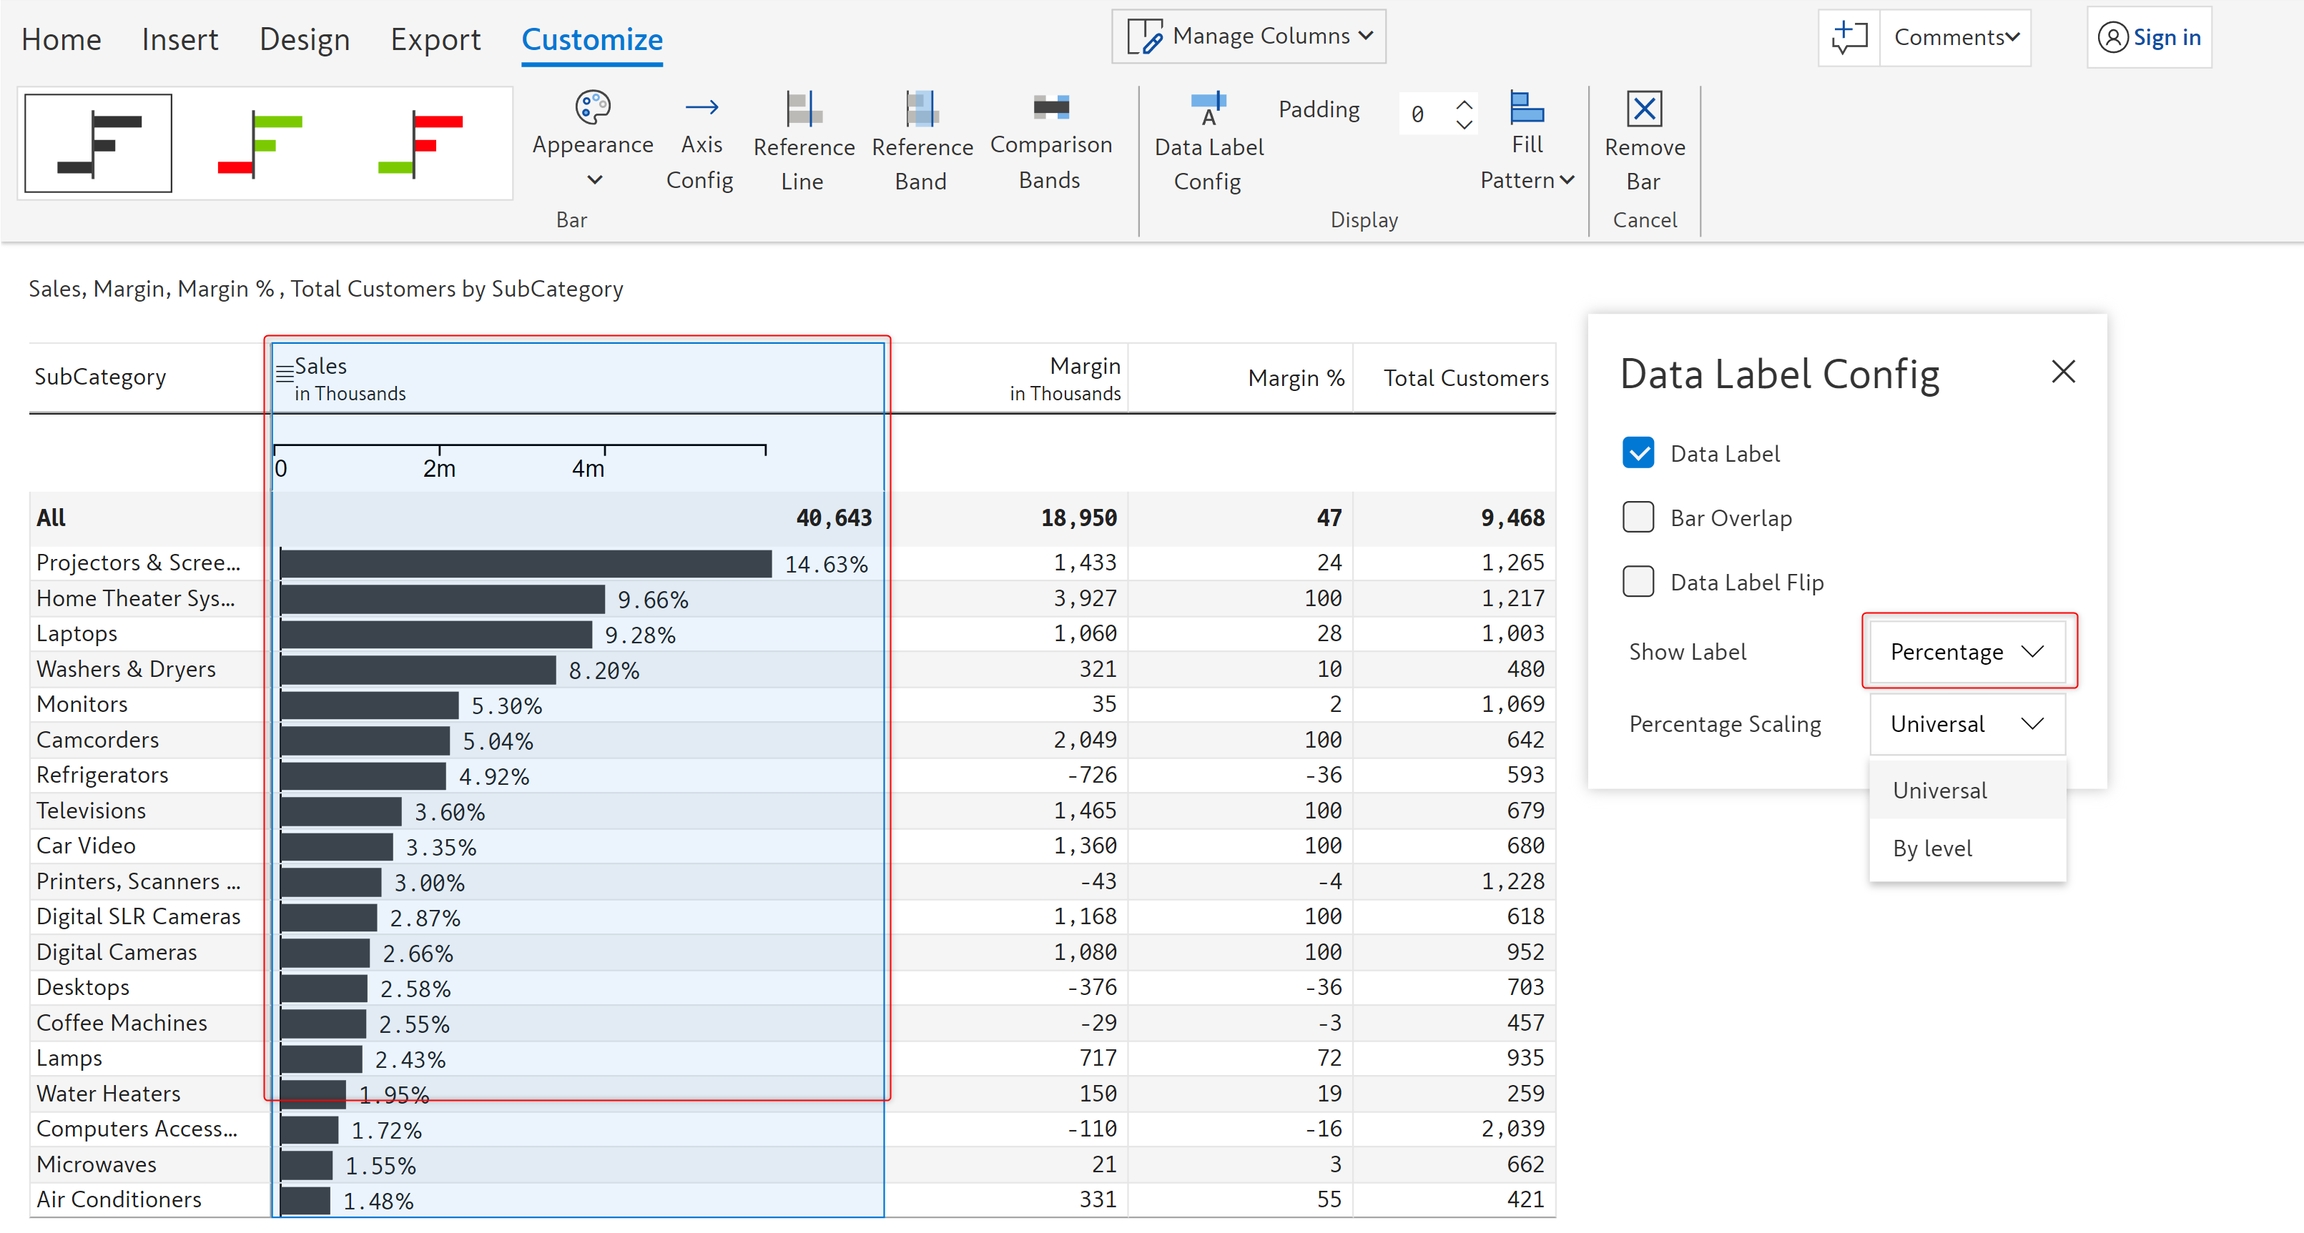
Task: Uncheck the Data Label checkbox
Action: click(x=1638, y=453)
